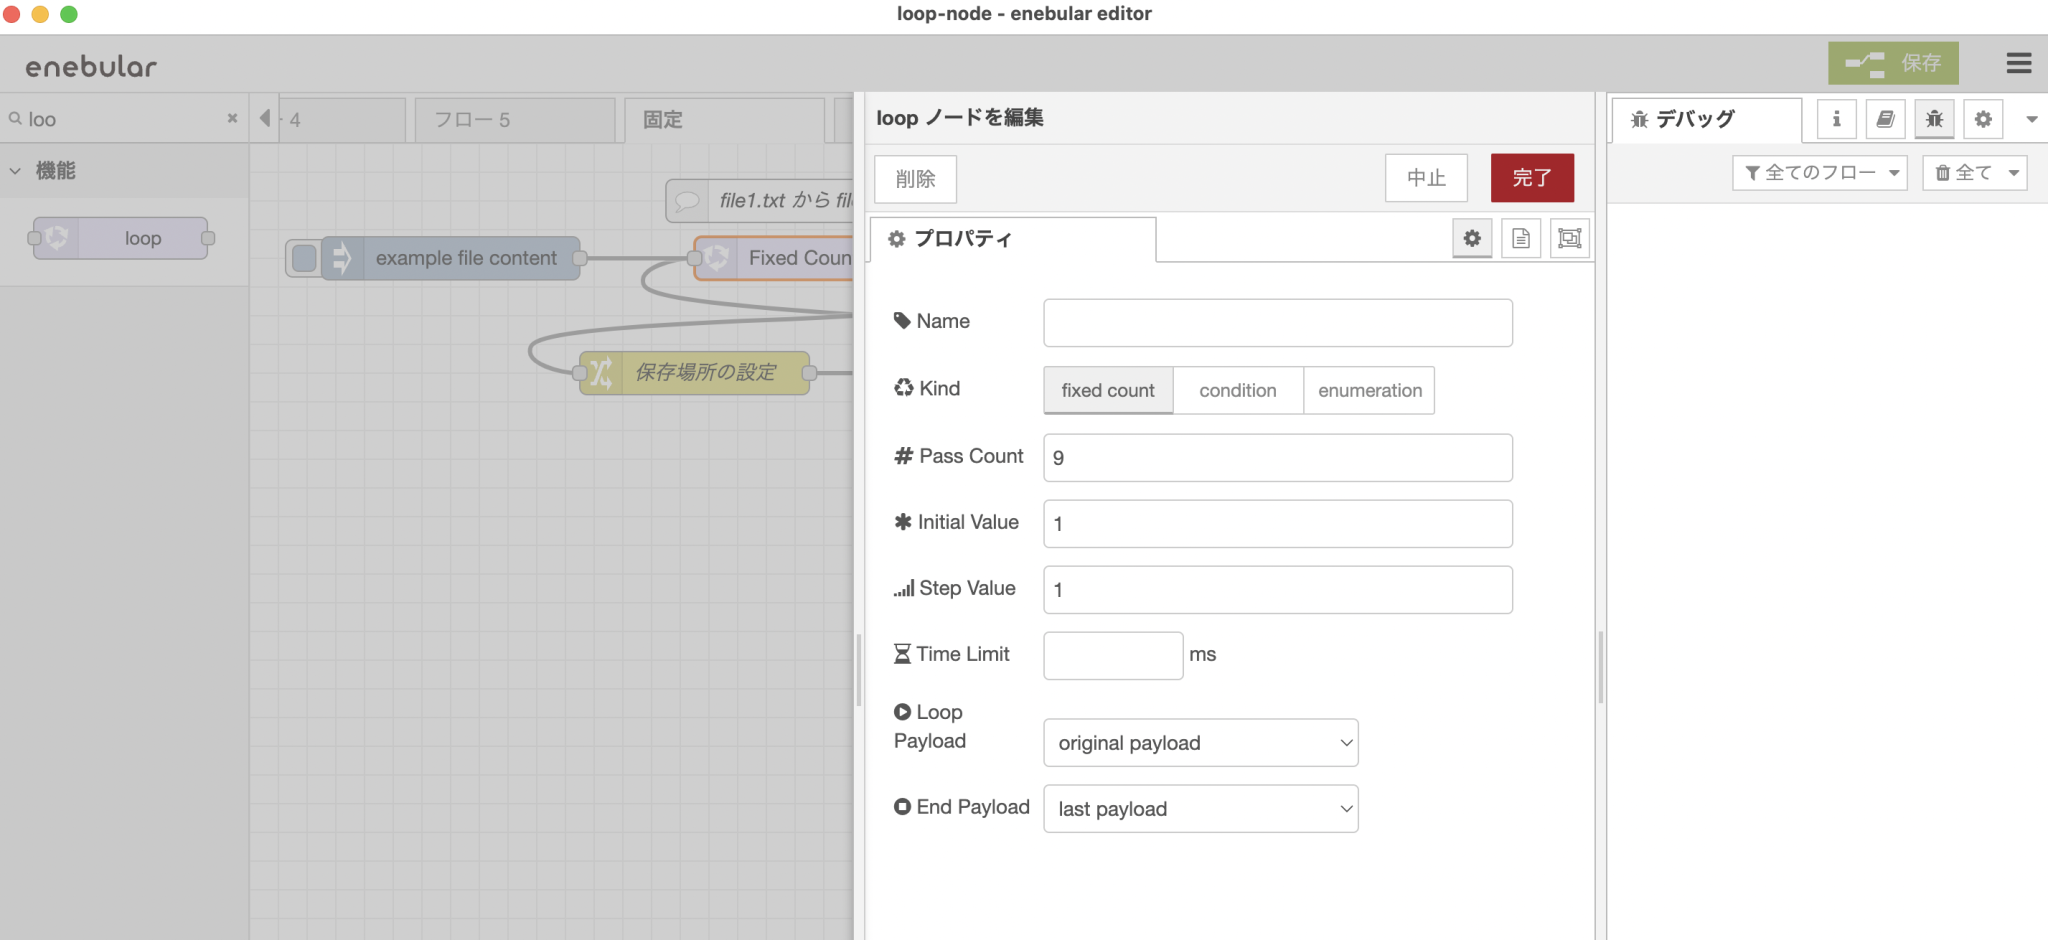Change Loop Payload to a different option

(x=1200, y=742)
